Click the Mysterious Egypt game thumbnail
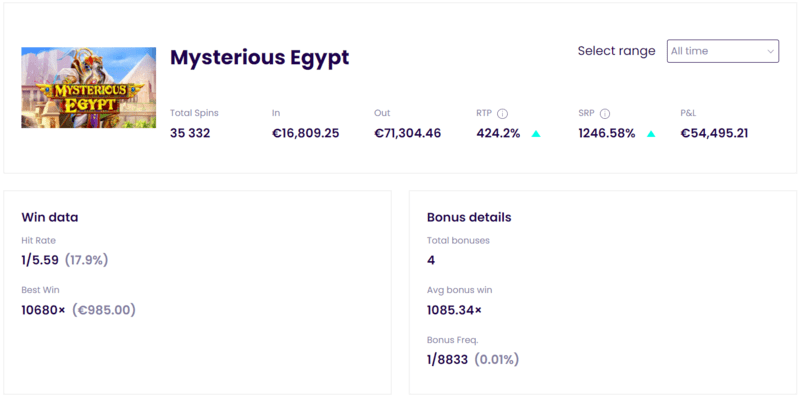The width and height of the screenshot is (800, 398). (89, 87)
